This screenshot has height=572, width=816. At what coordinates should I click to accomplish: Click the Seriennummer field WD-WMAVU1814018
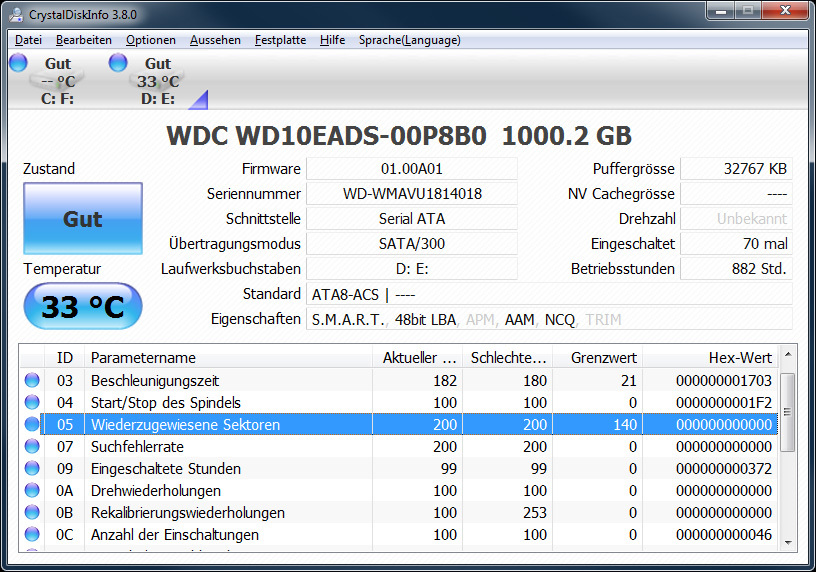(412, 194)
